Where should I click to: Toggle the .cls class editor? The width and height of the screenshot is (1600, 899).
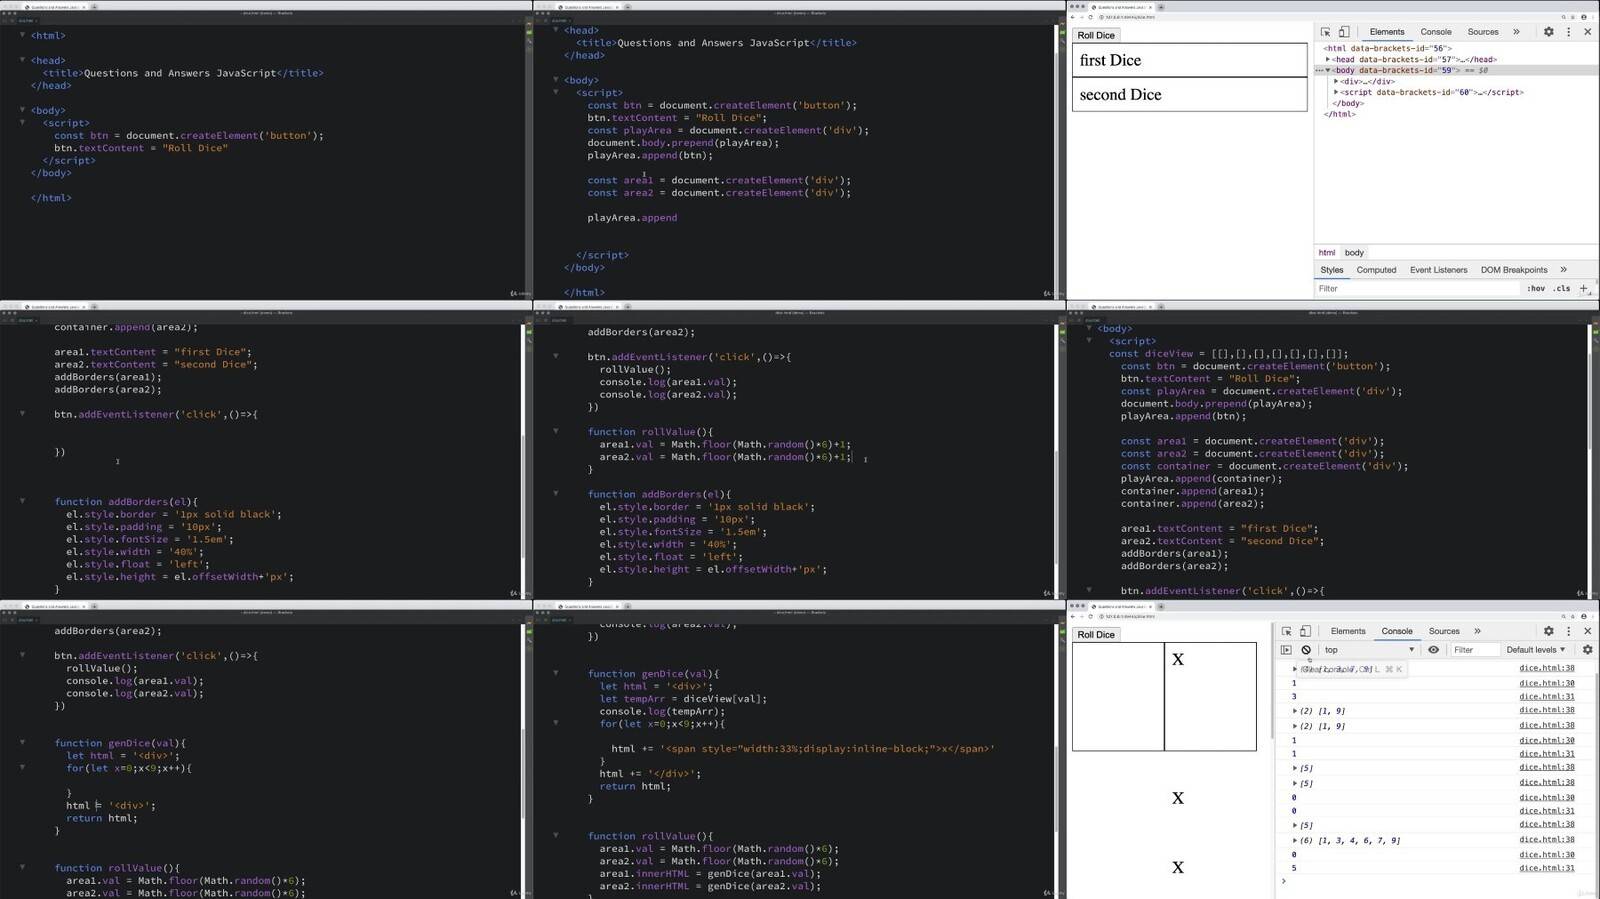(1561, 289)
